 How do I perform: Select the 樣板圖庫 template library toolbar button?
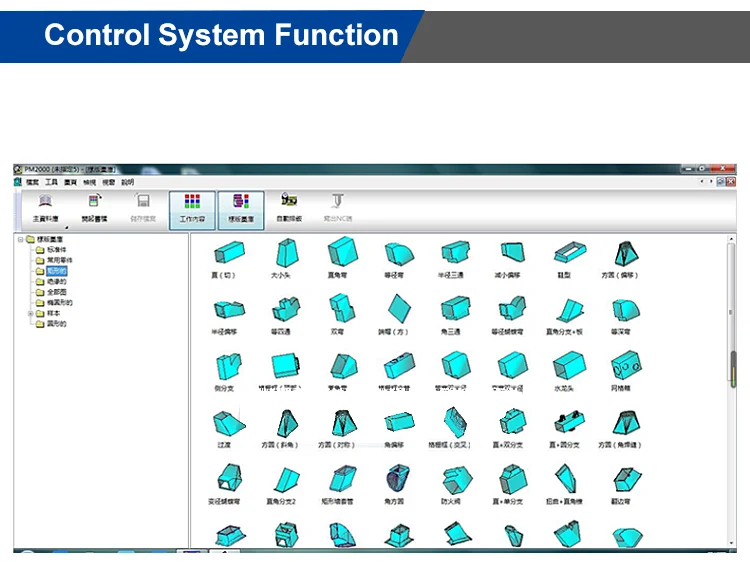click(x=241, y=210)
